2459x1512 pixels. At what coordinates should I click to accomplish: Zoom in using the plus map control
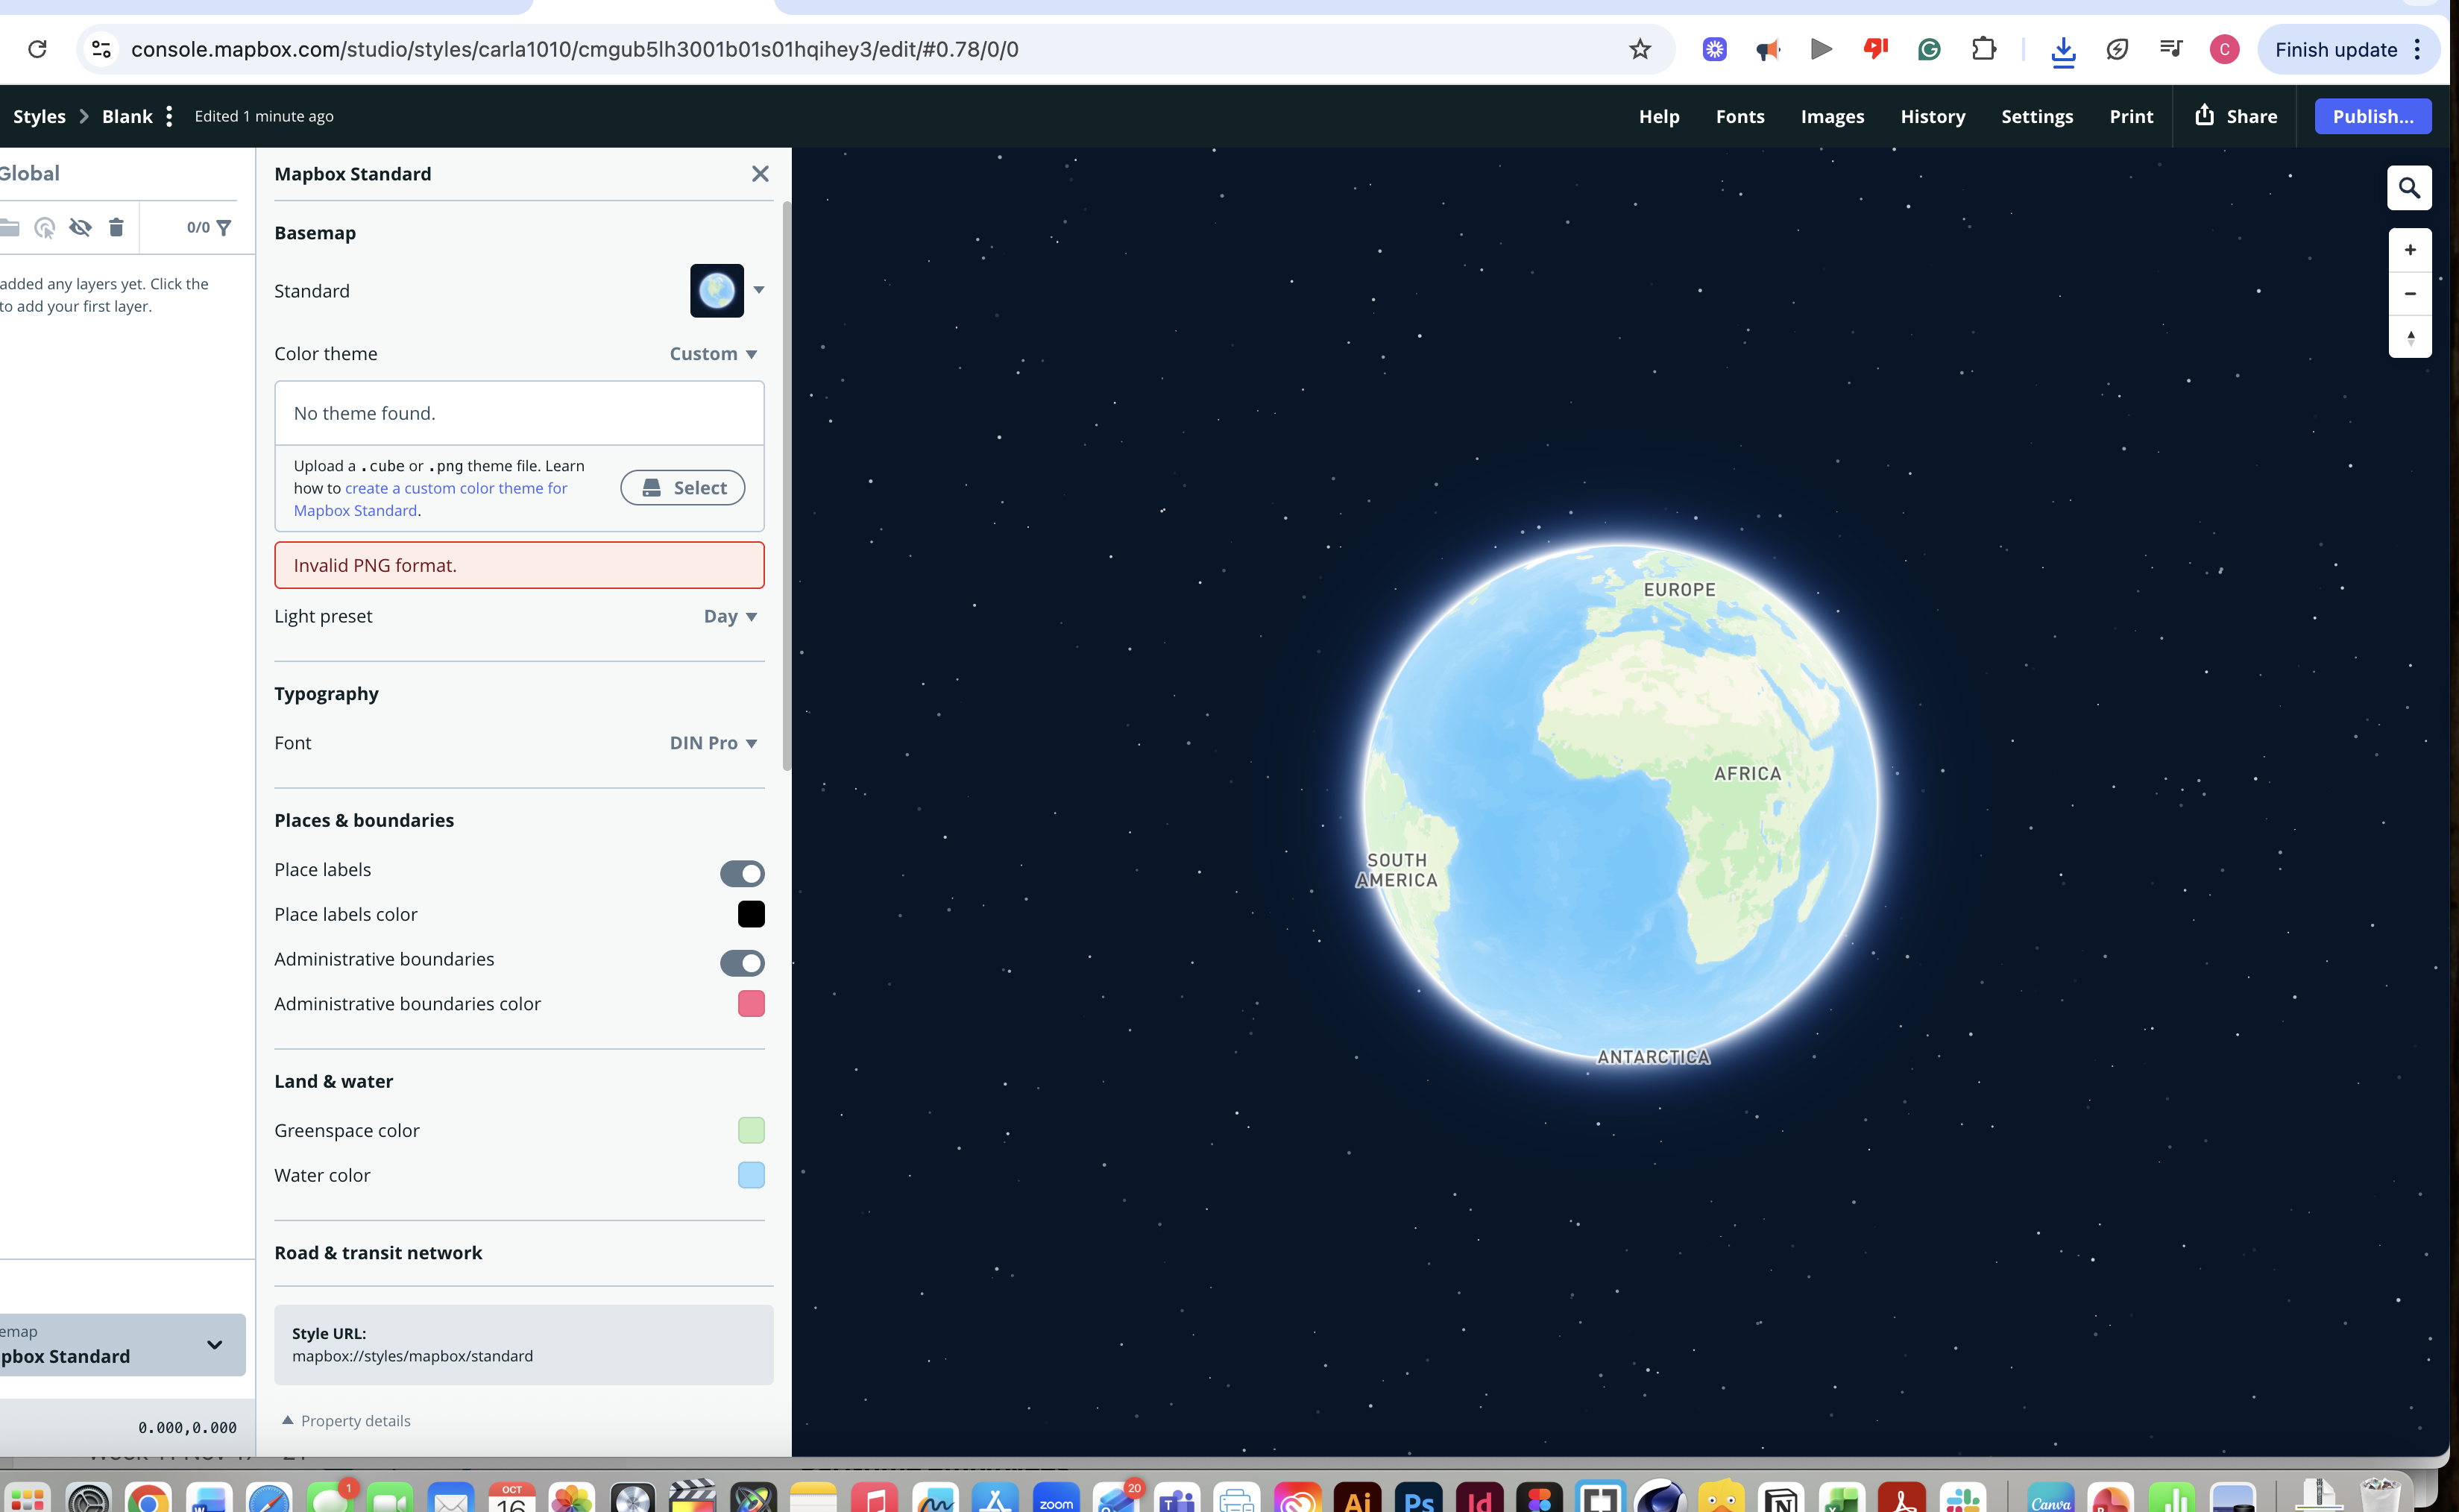(x=2410, y=249)
